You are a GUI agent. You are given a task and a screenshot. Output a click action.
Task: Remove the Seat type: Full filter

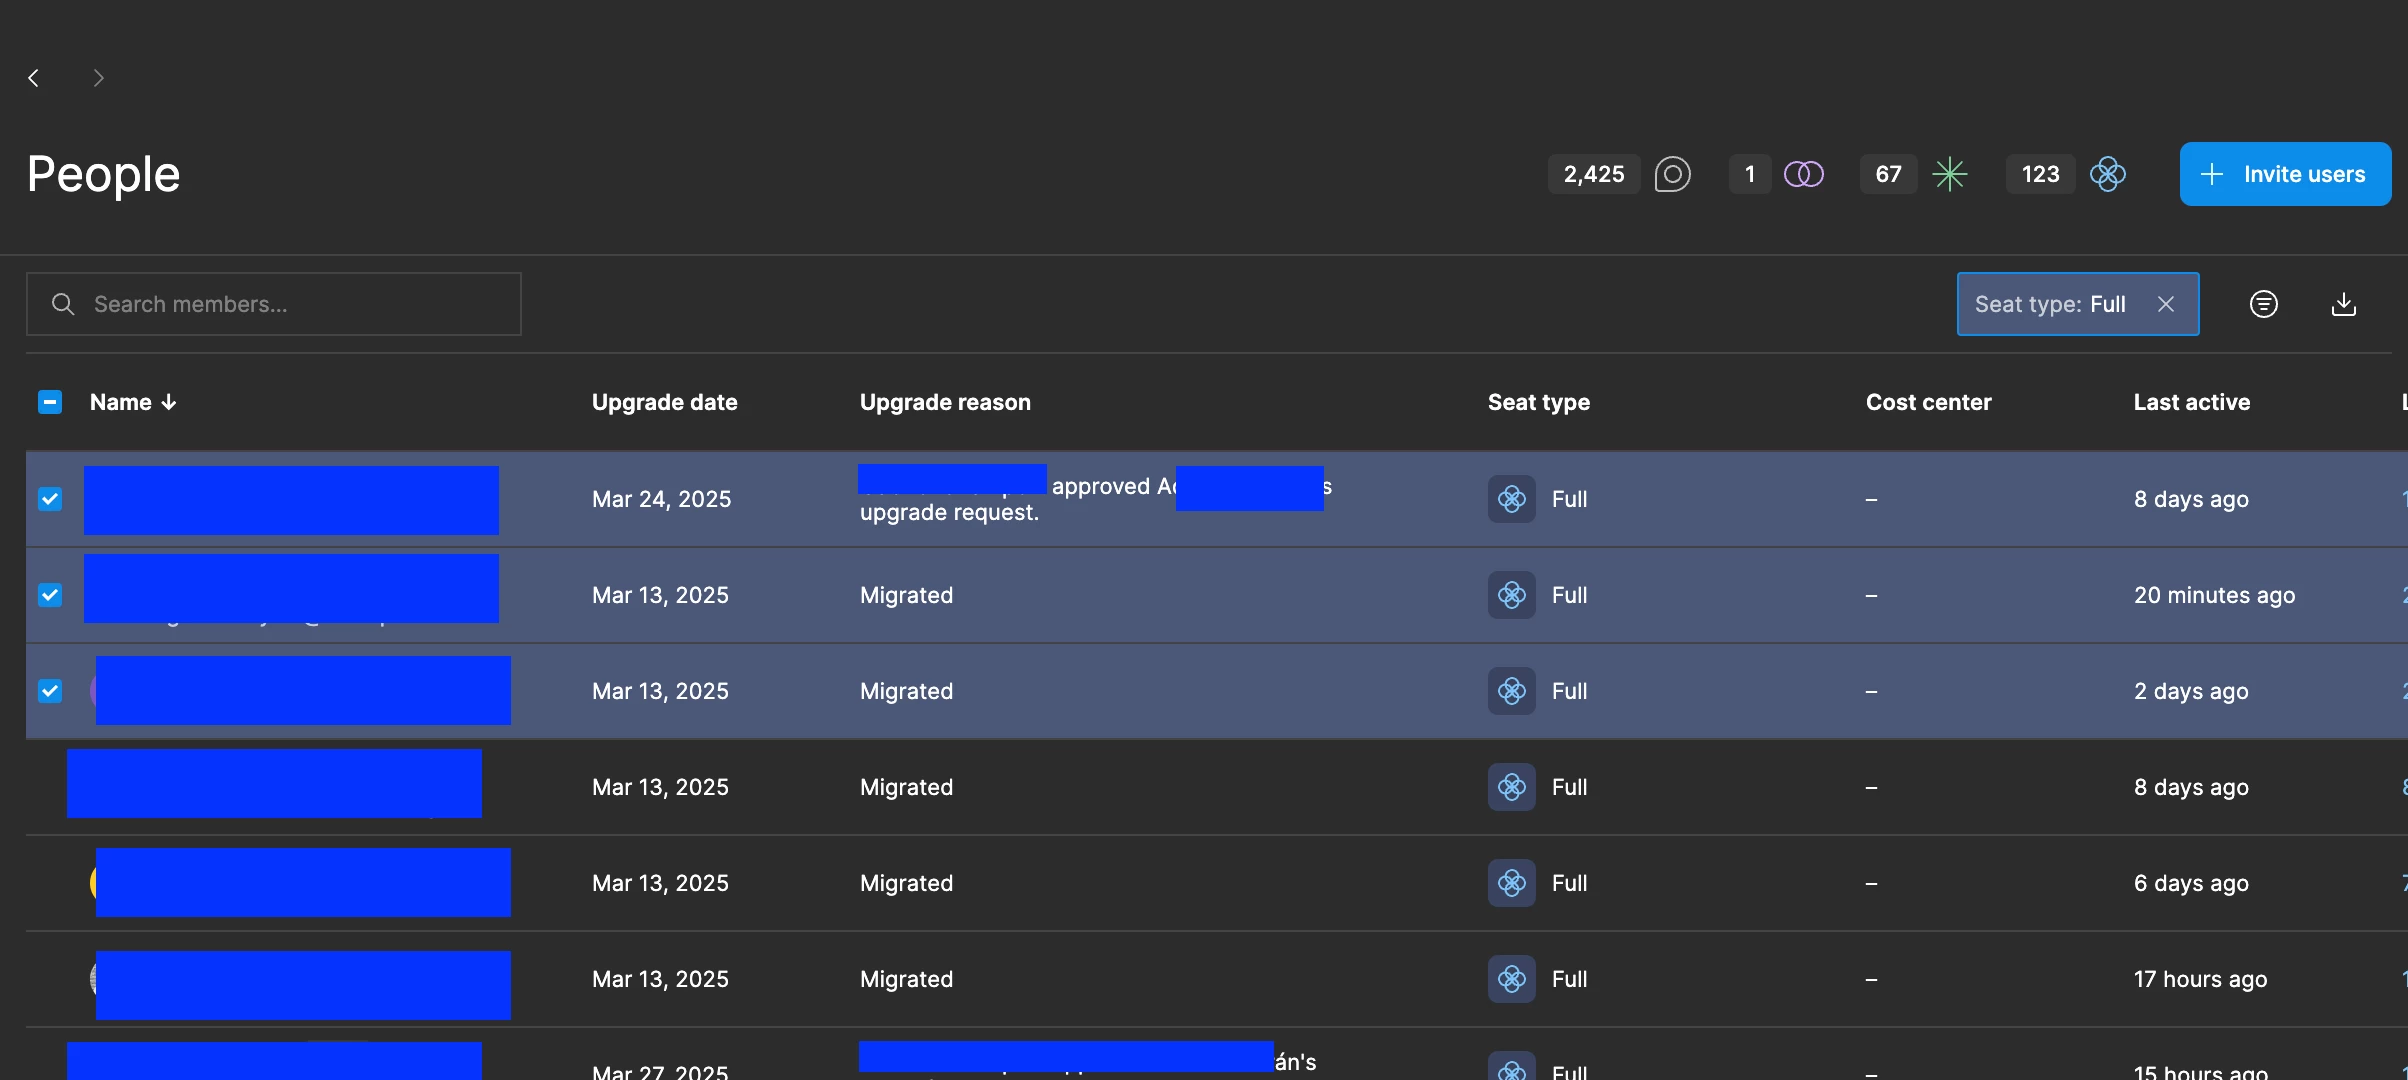click(x=2166, y=304)
